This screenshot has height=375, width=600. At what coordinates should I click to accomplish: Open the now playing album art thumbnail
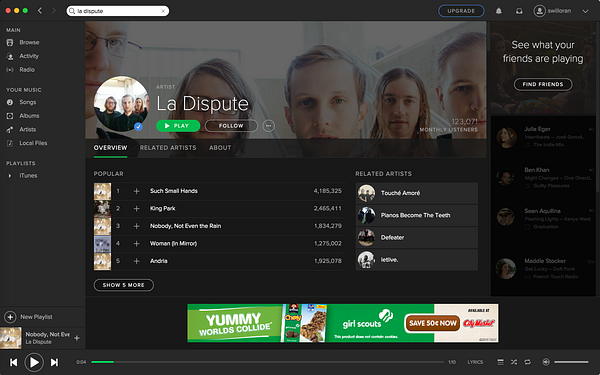pos(11,338)
